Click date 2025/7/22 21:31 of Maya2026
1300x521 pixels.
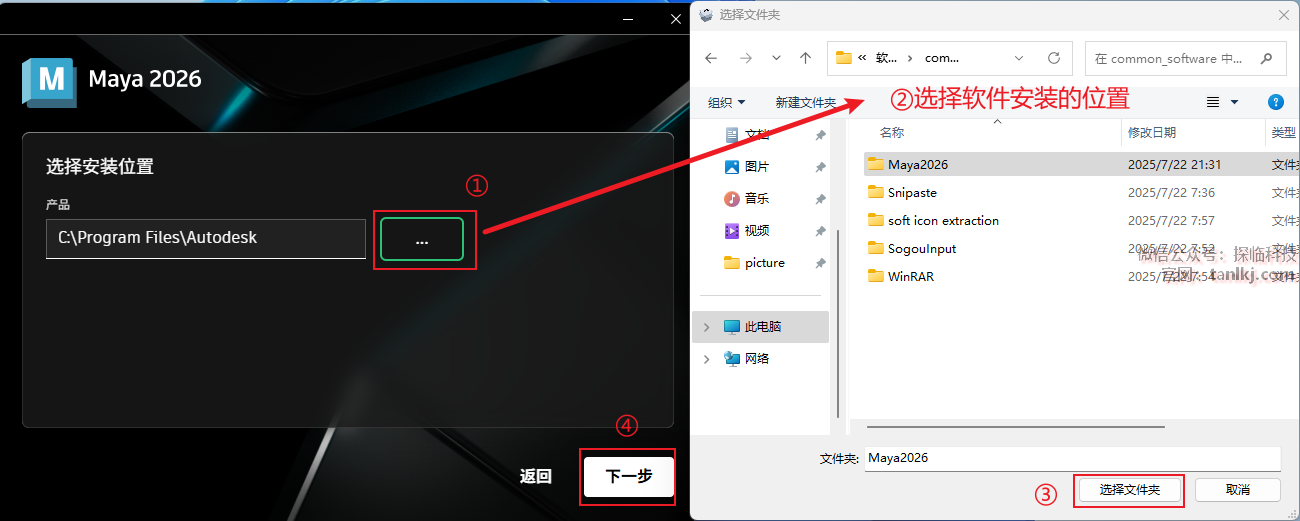coord(1174,164)
